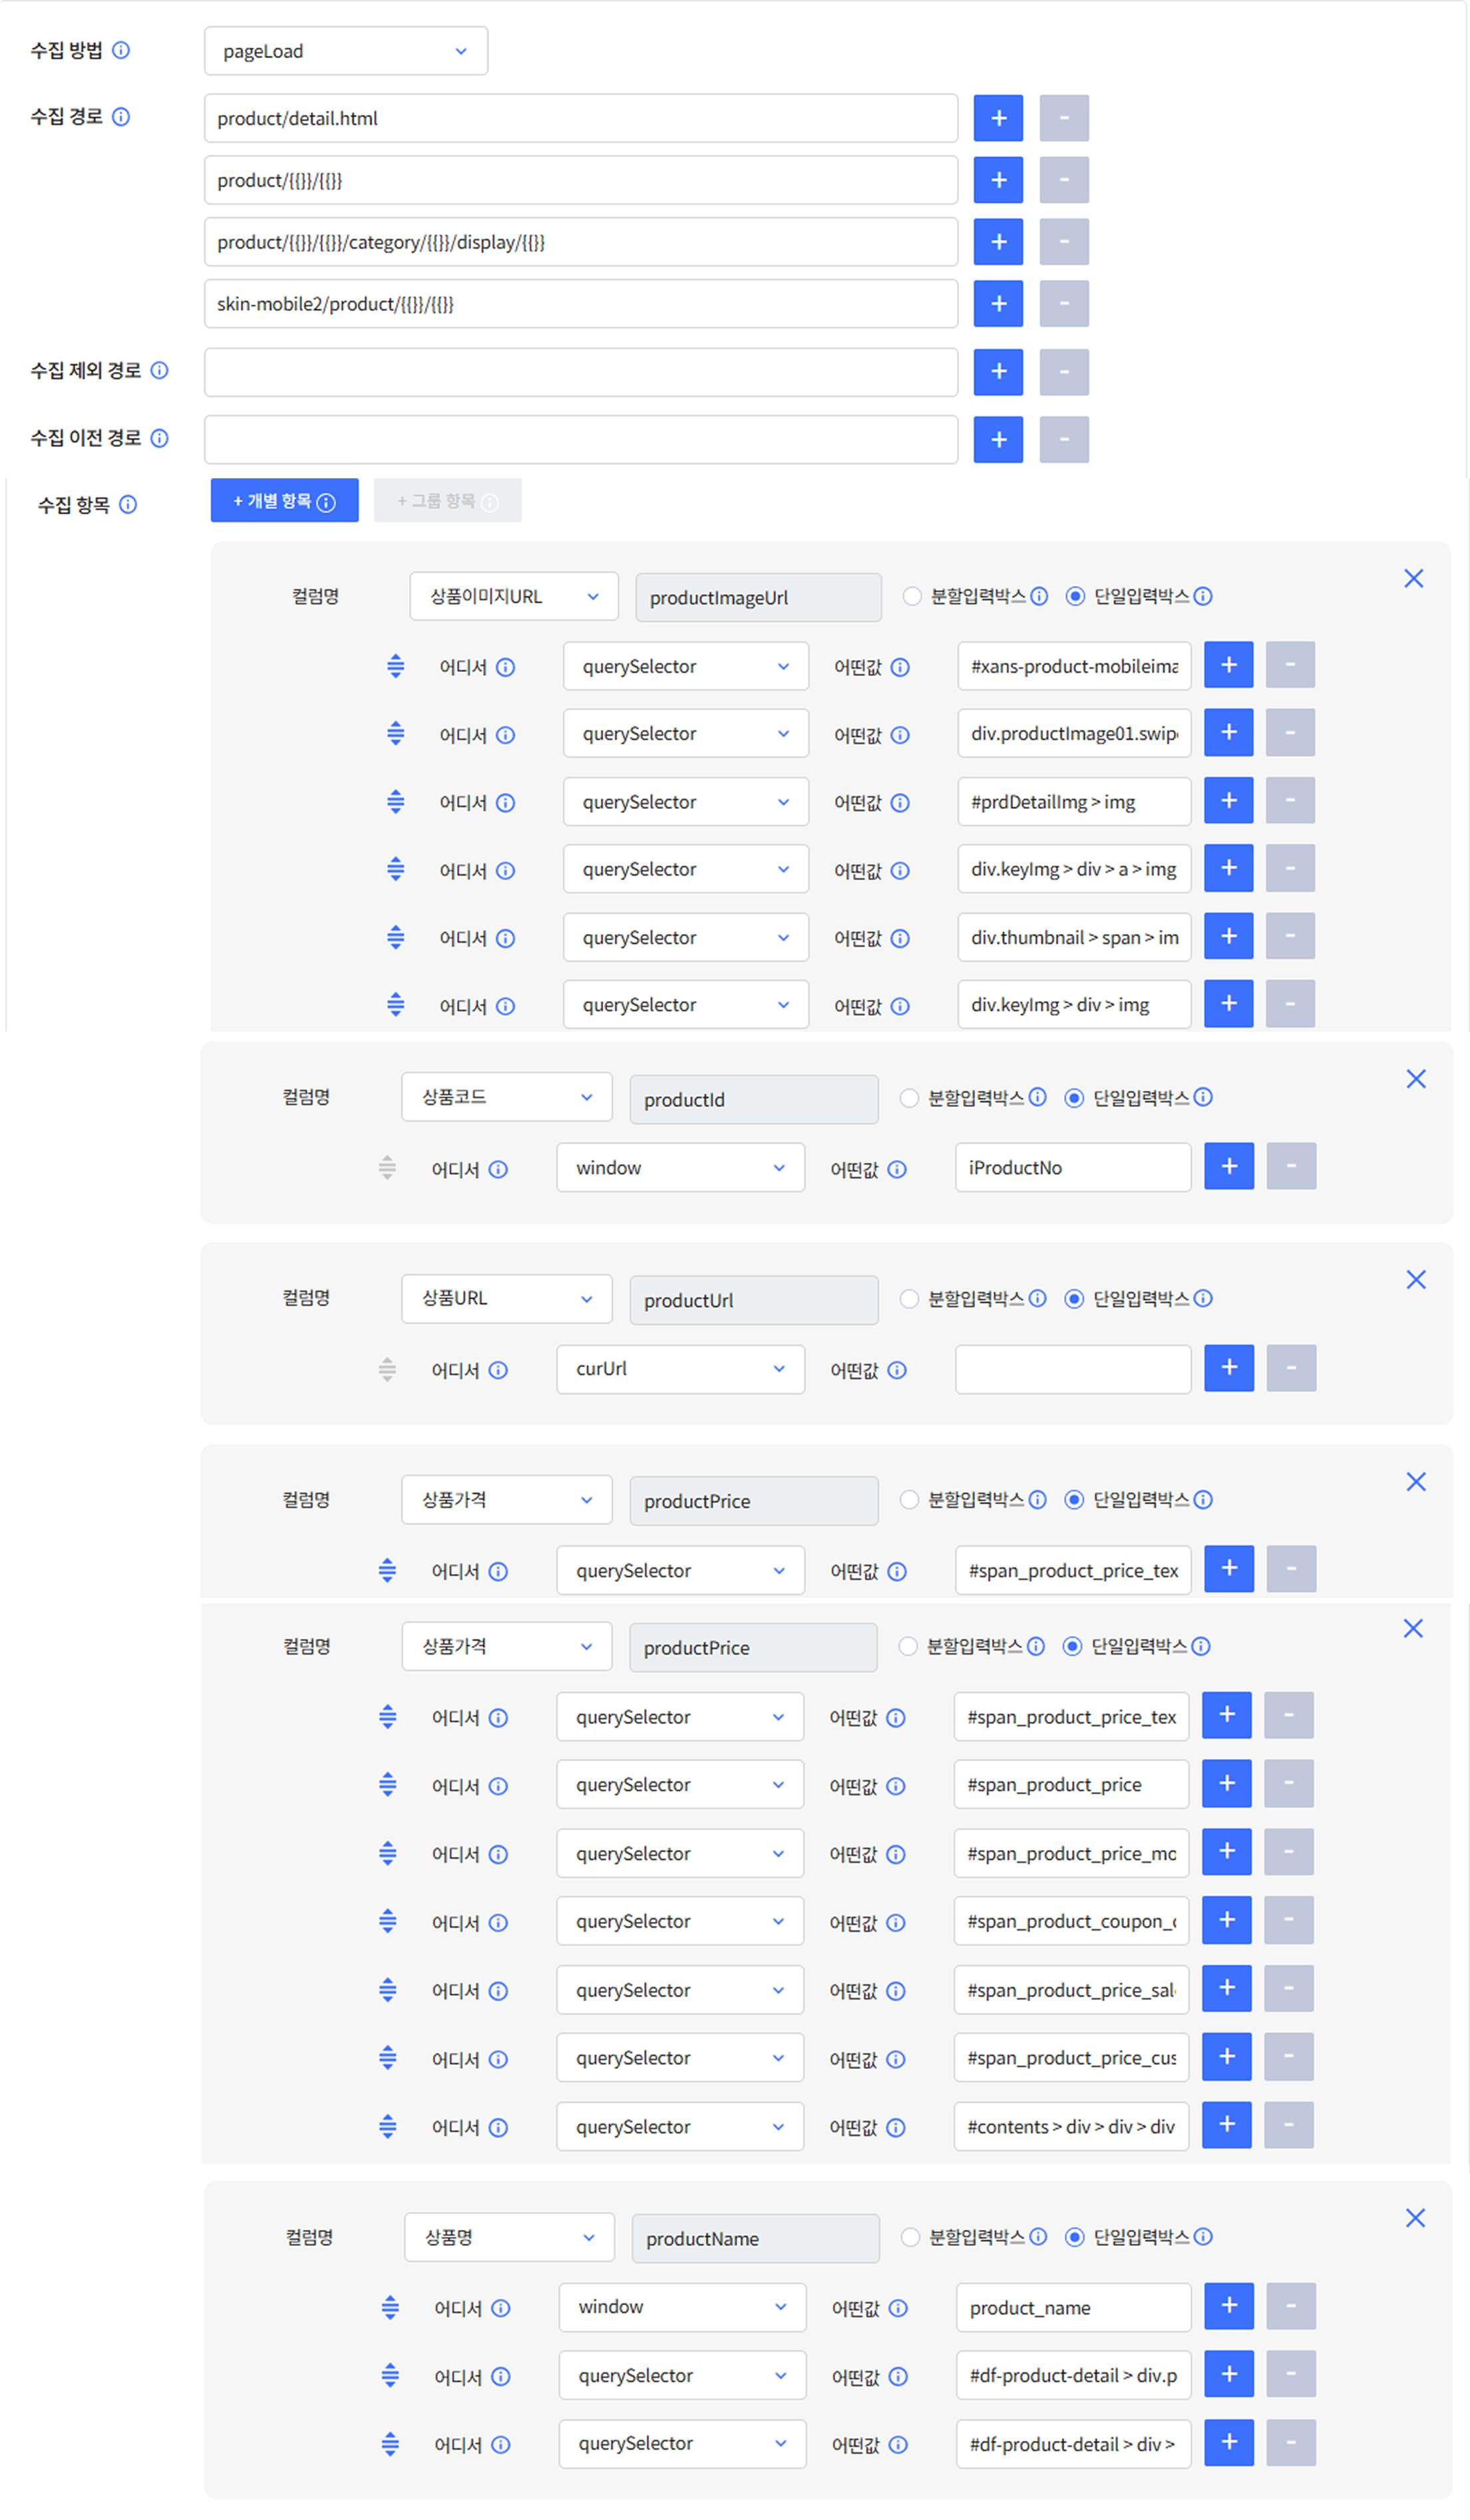
Task: Focus the div.productImage01.swip value field
Action: [1074, 733]
